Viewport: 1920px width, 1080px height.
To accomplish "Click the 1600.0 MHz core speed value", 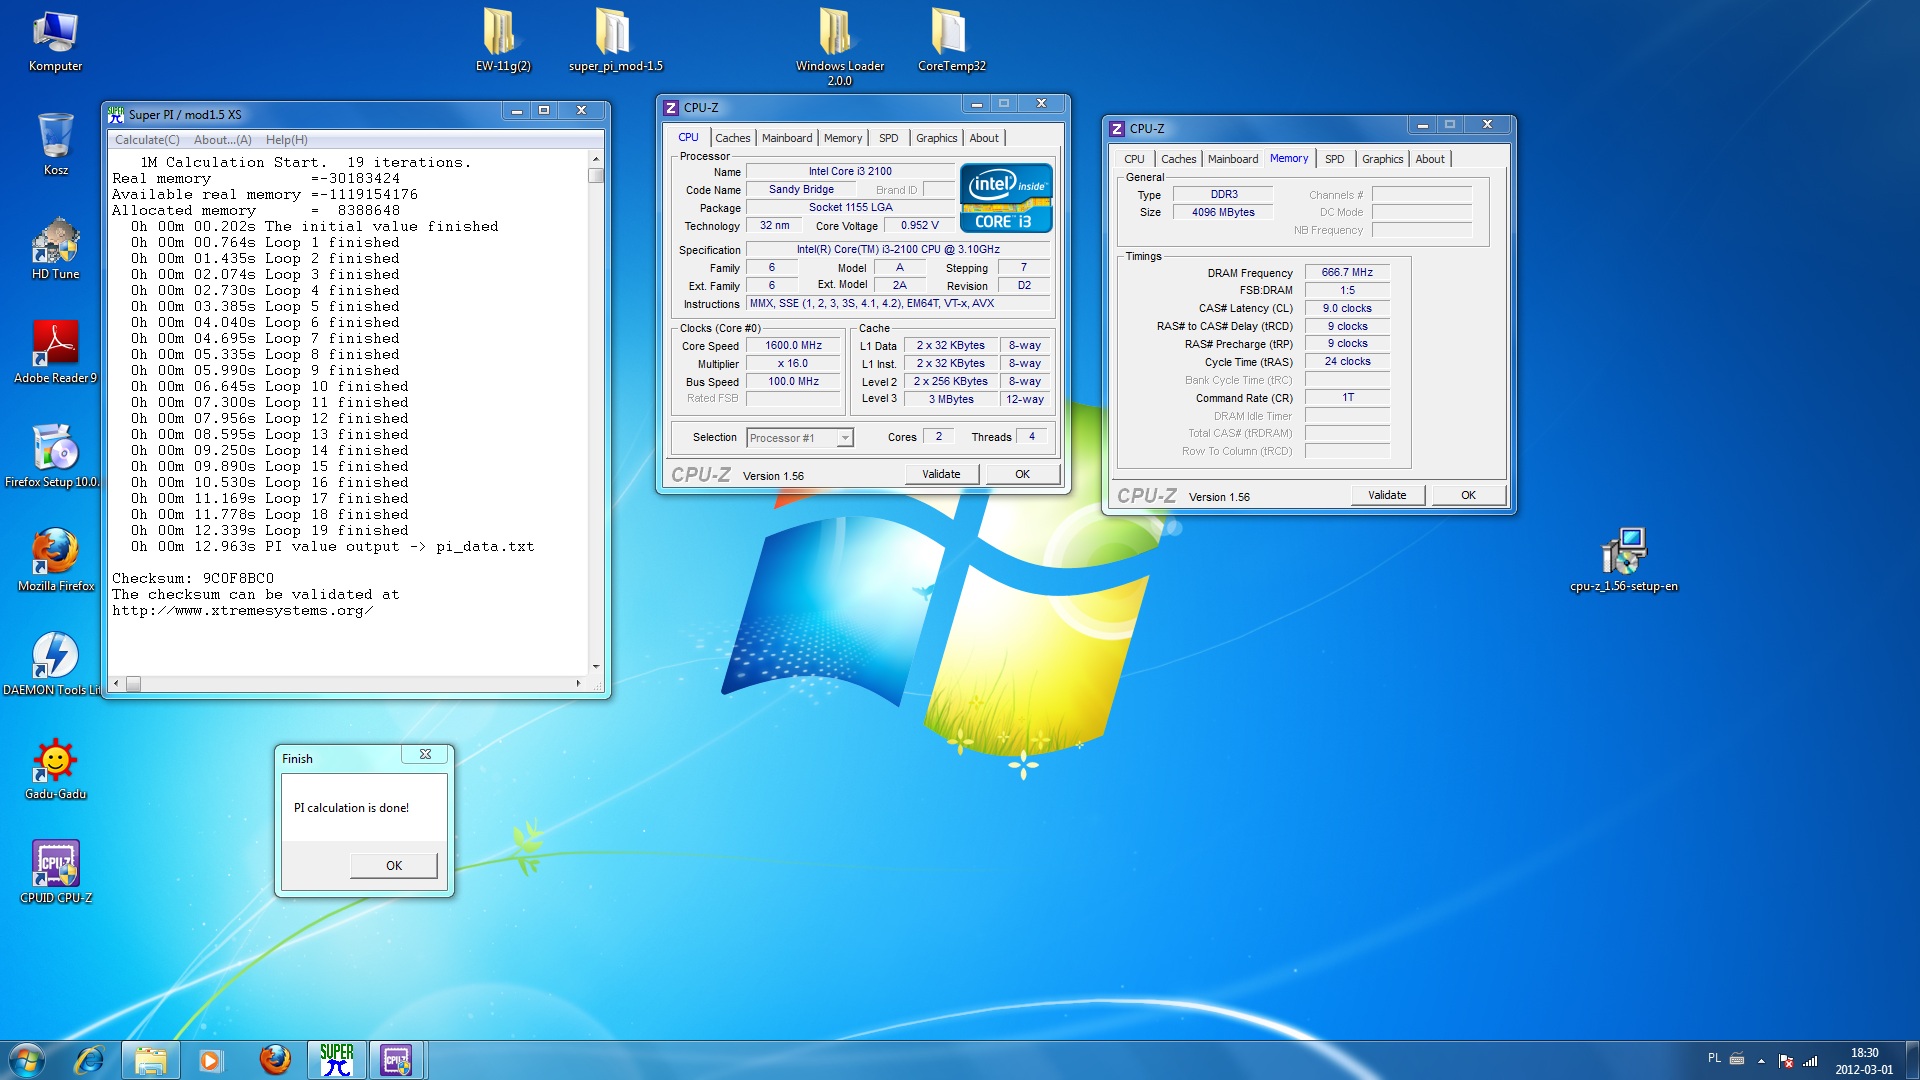I will (x=793, y=346).
